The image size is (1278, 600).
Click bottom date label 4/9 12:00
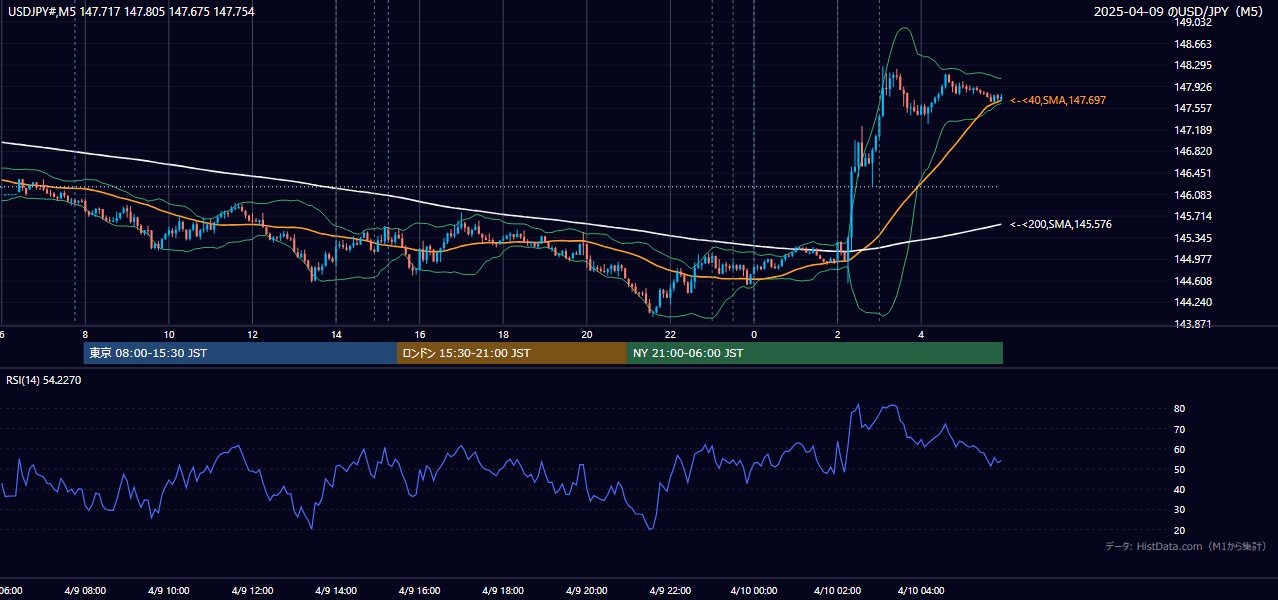pyautogui.click(x=252, y=591)
